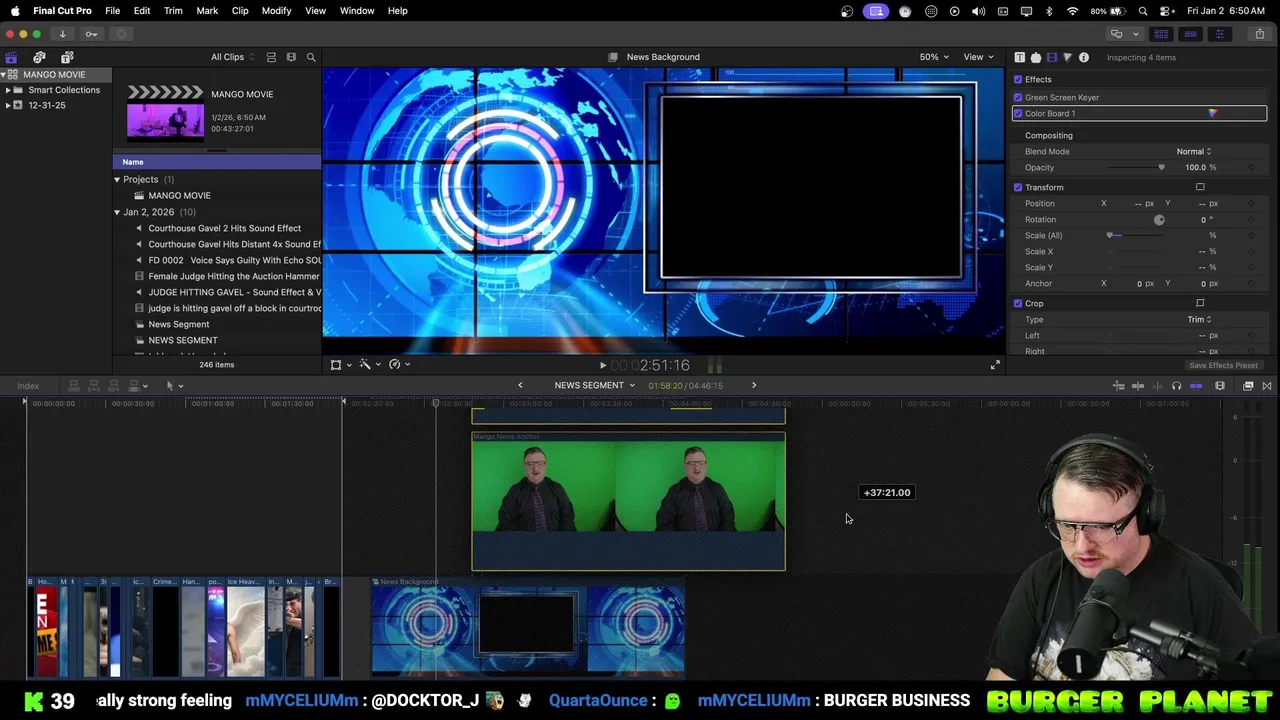Enter full screen viewer playback
Image resolution: width=1280 pixels, height=720 pixels.
(994, 365)
